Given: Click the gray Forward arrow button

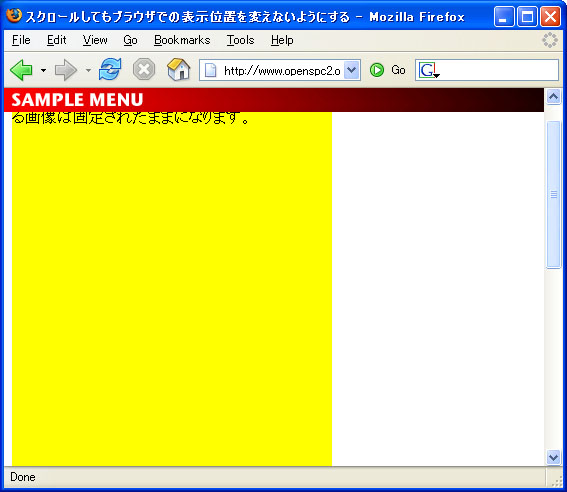Looking at the screenshot, I should tap(65, 70).
